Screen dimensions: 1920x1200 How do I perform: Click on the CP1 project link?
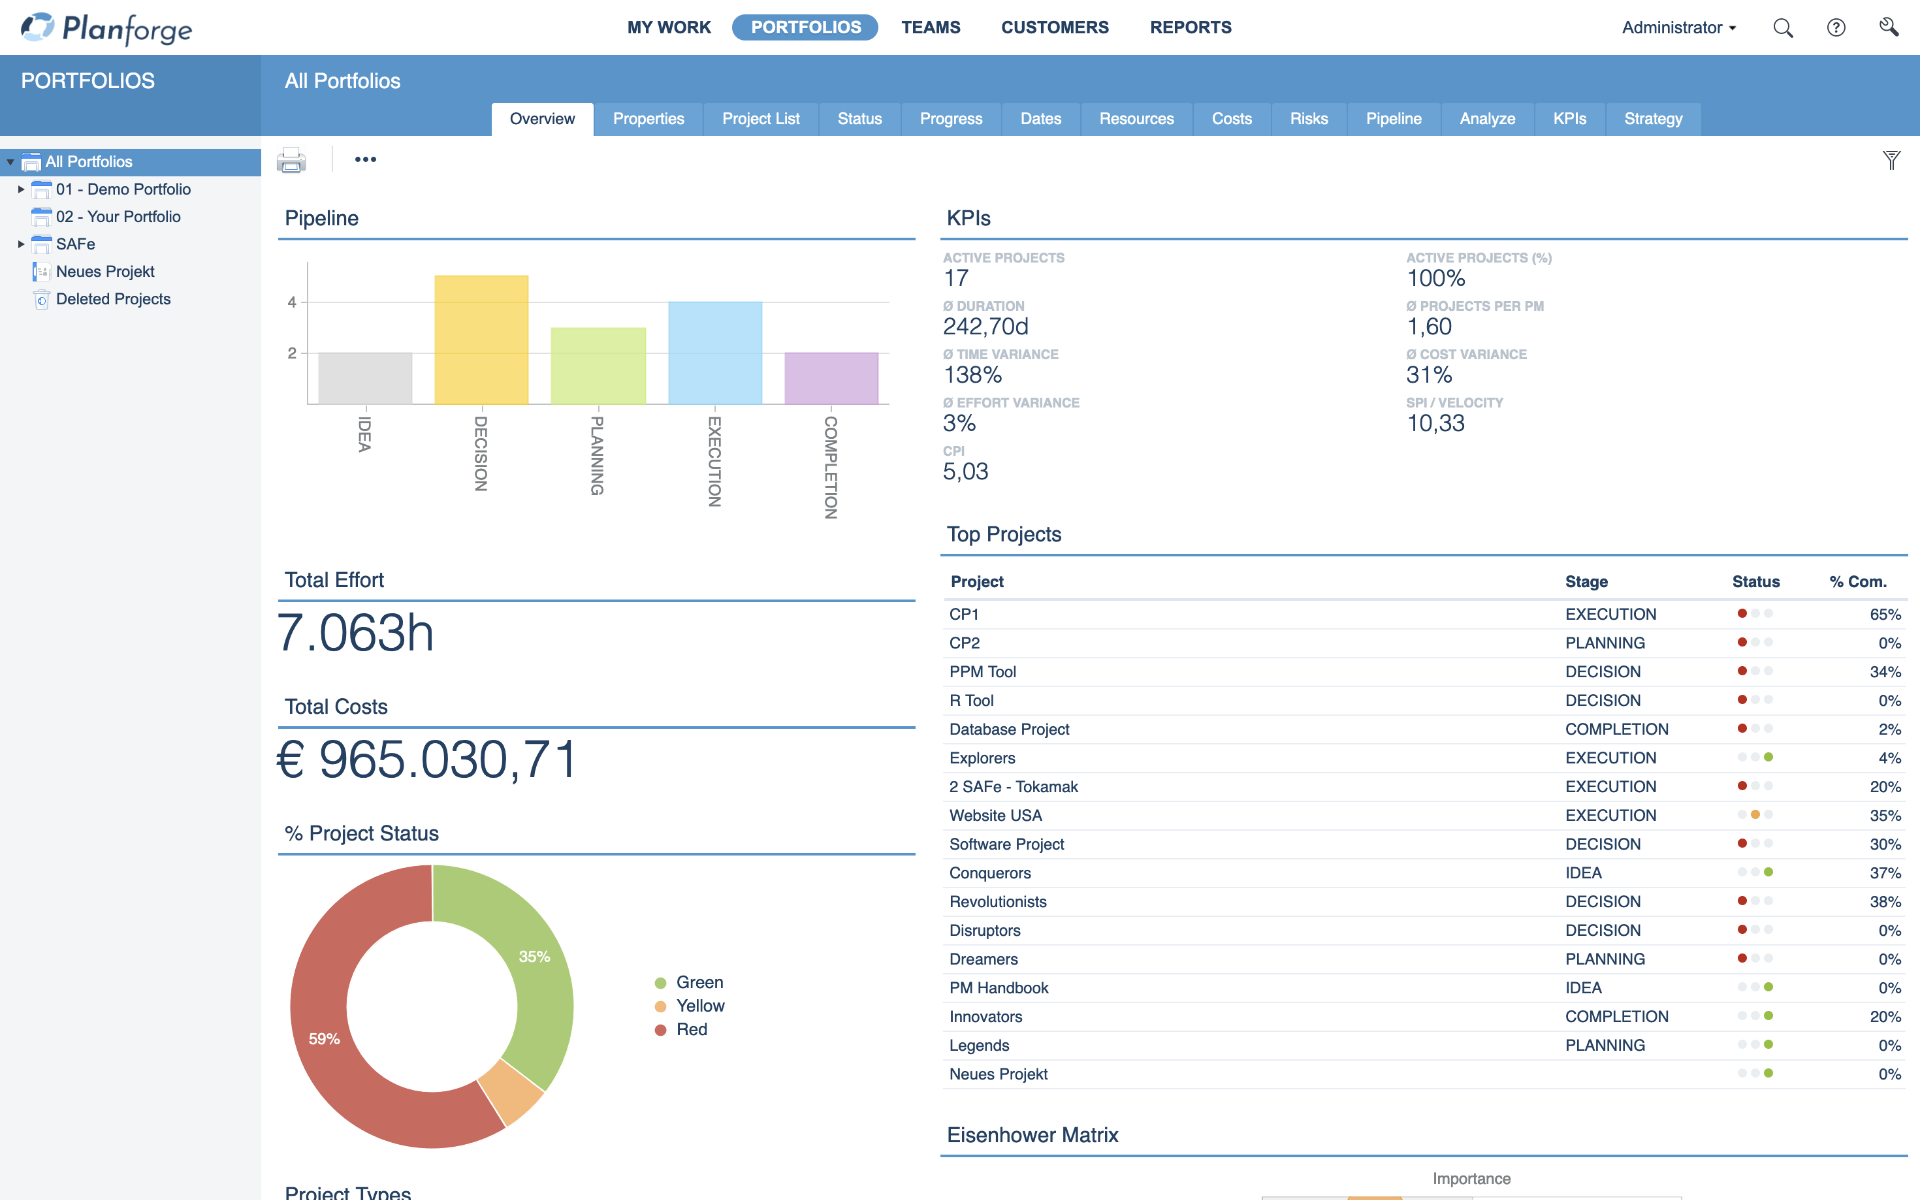(965, 614)
